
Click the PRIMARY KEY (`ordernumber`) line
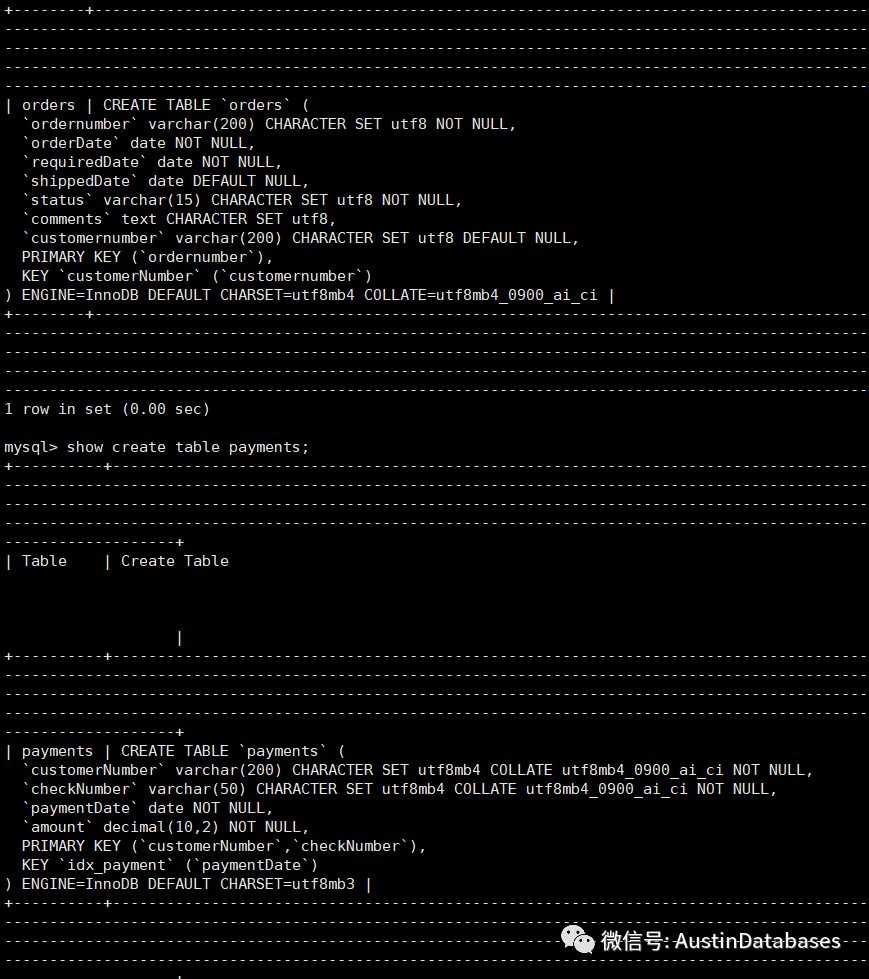[147, 257]
